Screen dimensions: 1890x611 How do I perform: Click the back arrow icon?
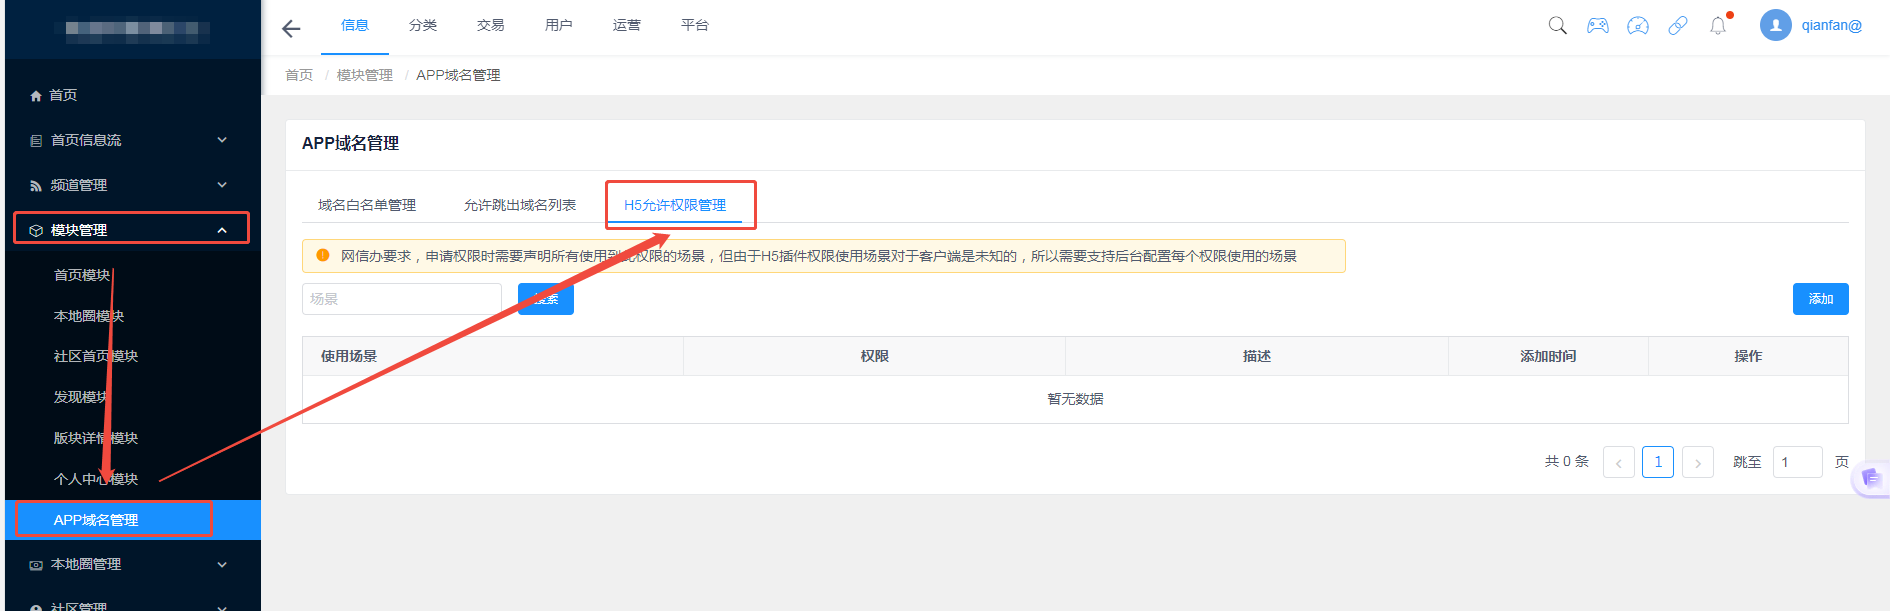click(x=291, y=29)
